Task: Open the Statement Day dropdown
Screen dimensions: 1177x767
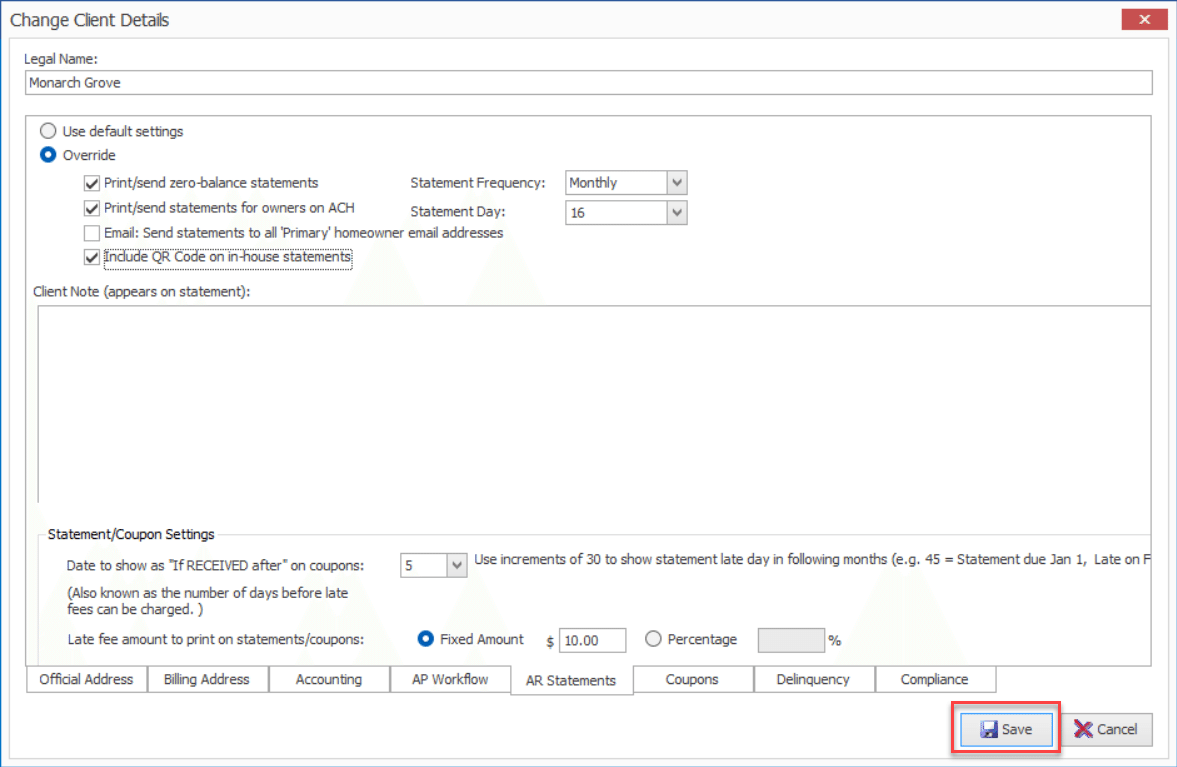Action: tap(677, 212)
